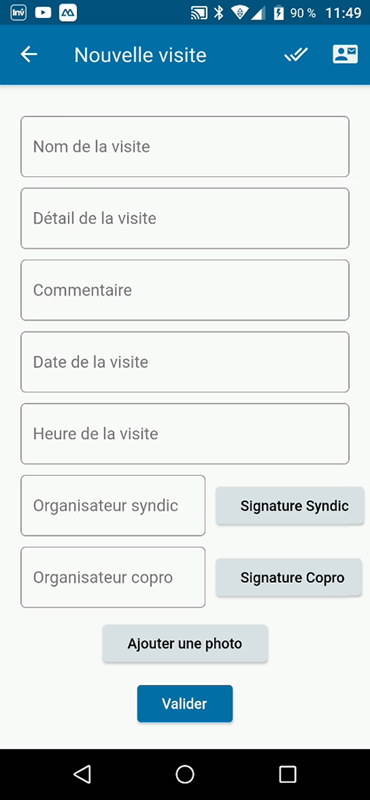Tap the back arrow in the header
The width and height of the screenshot is (370, 800).
click(29, 55)
